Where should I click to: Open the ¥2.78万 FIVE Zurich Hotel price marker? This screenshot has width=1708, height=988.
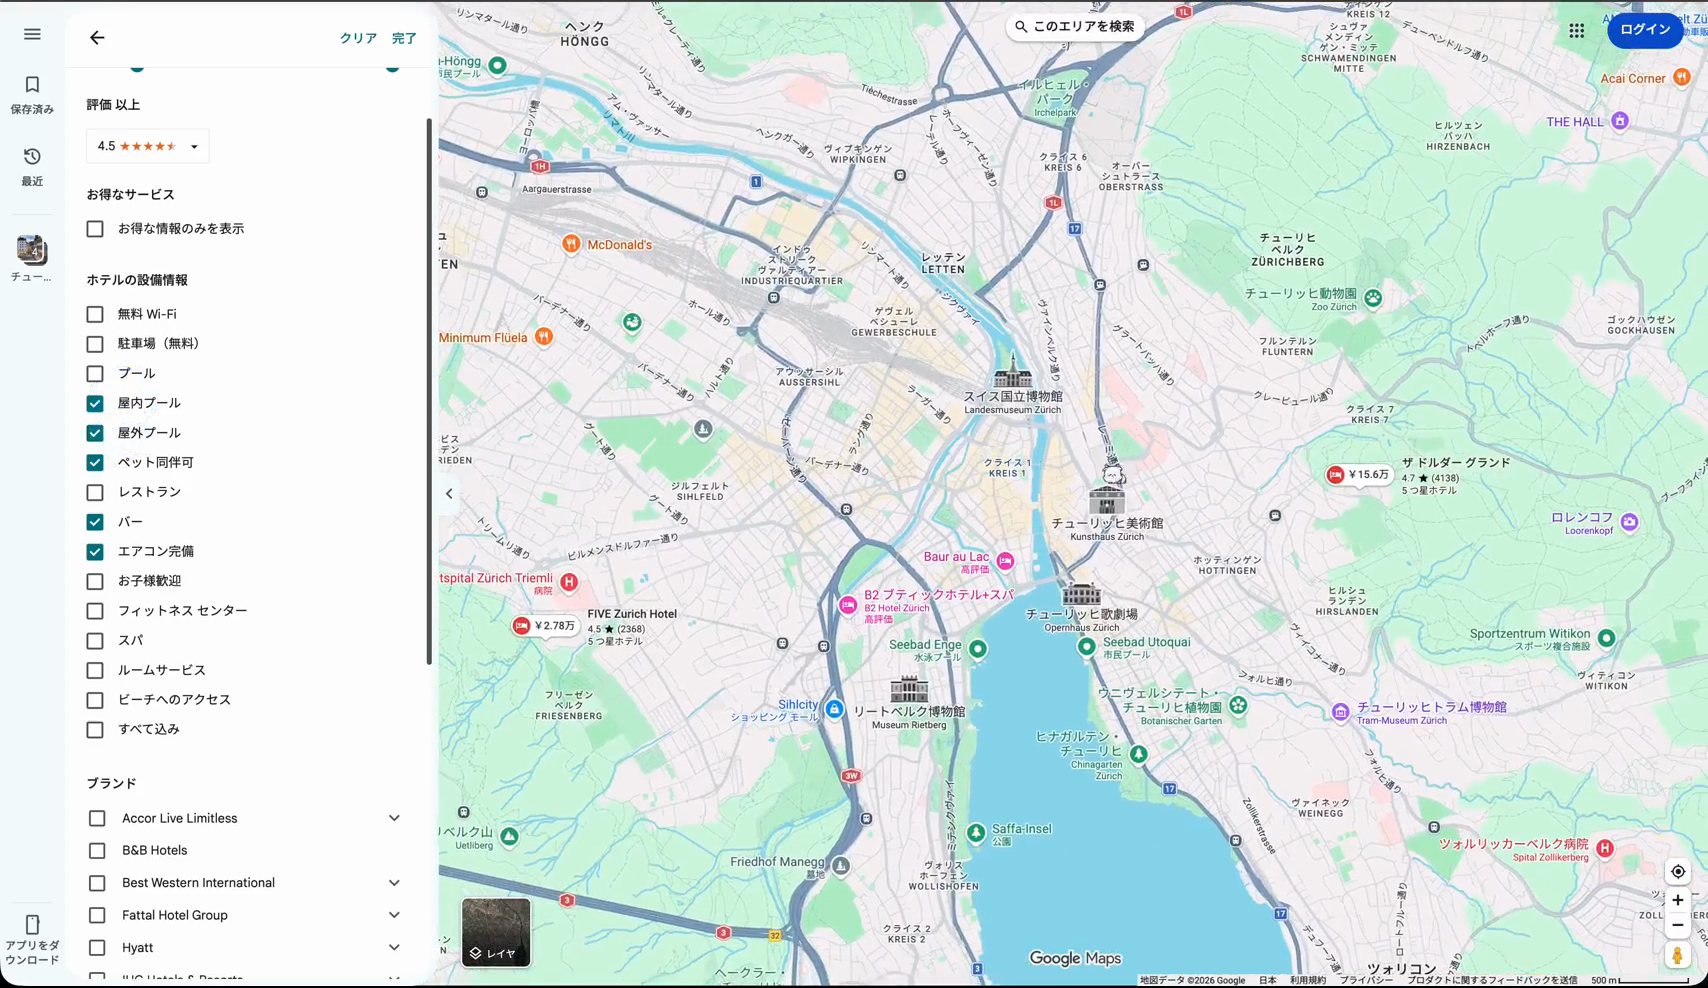coord(545,626)
